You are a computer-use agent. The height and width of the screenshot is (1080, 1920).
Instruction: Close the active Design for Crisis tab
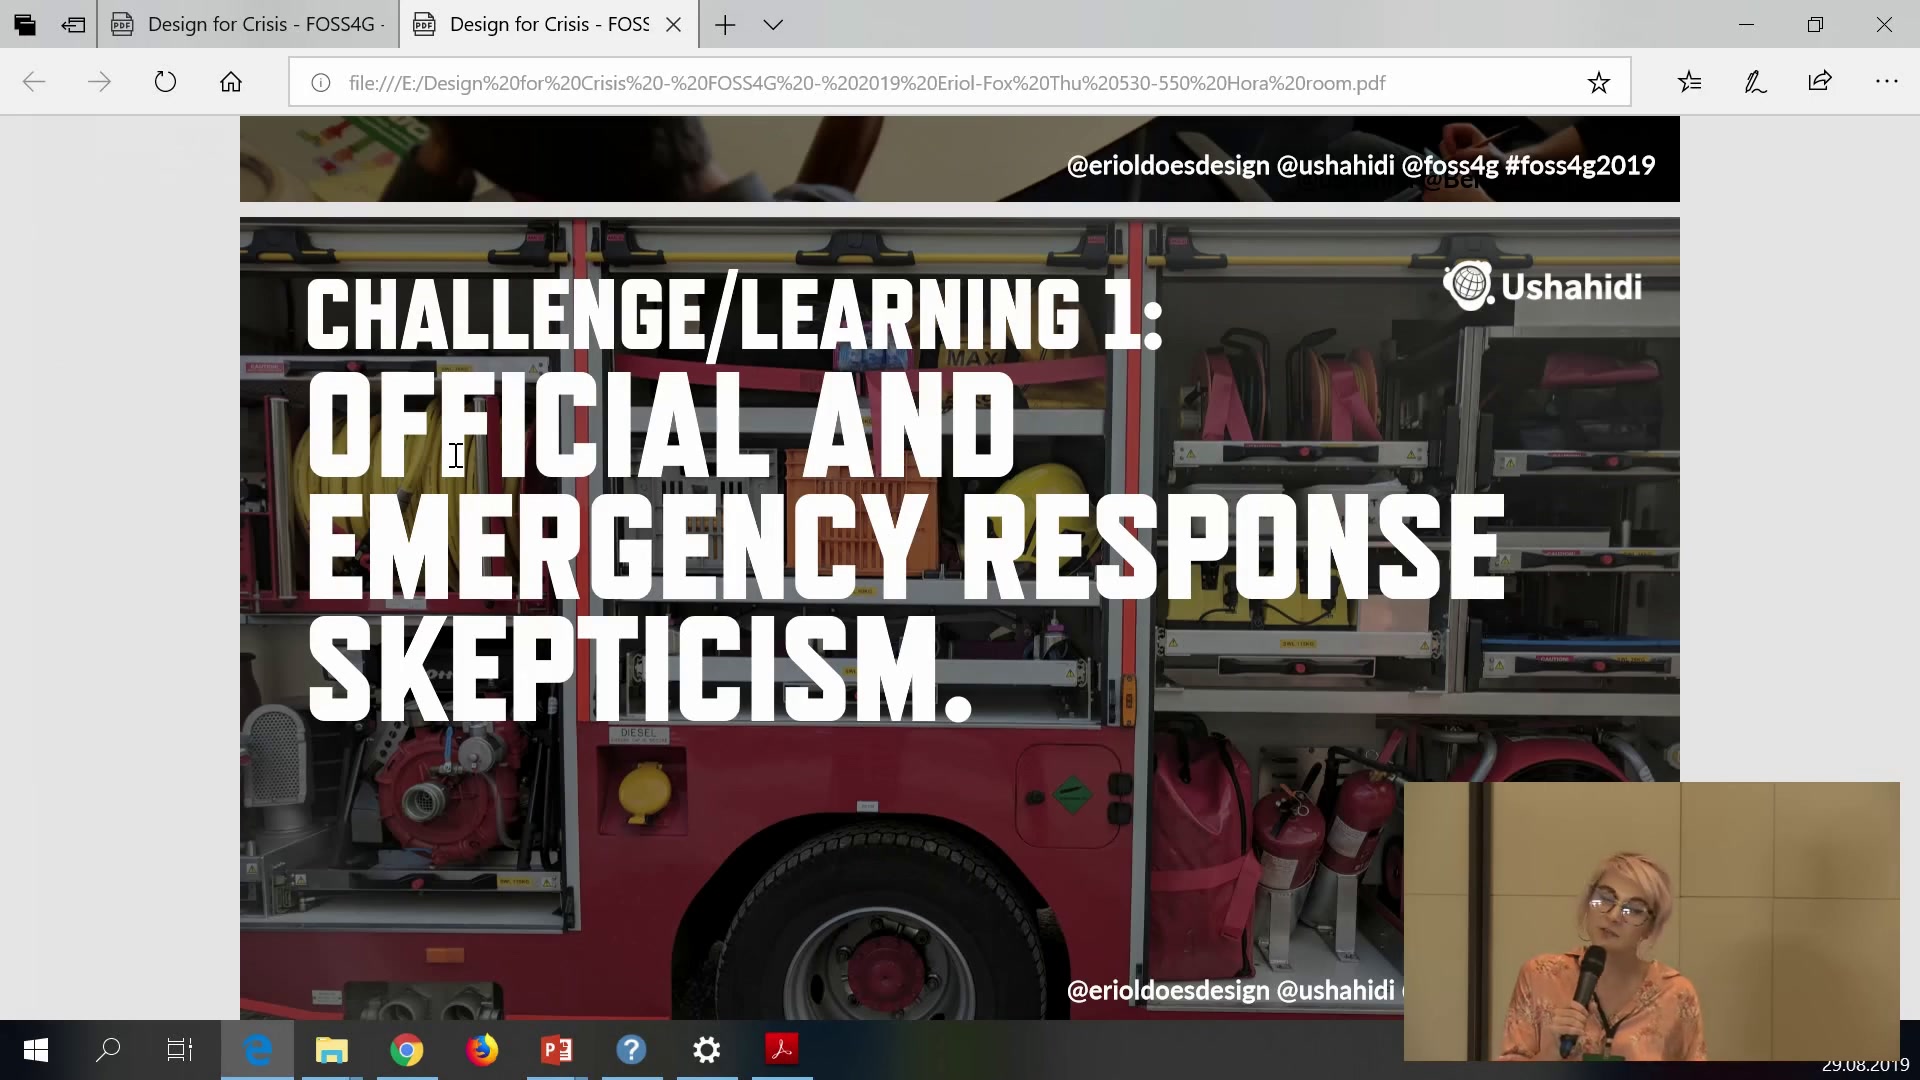[674, 25]
